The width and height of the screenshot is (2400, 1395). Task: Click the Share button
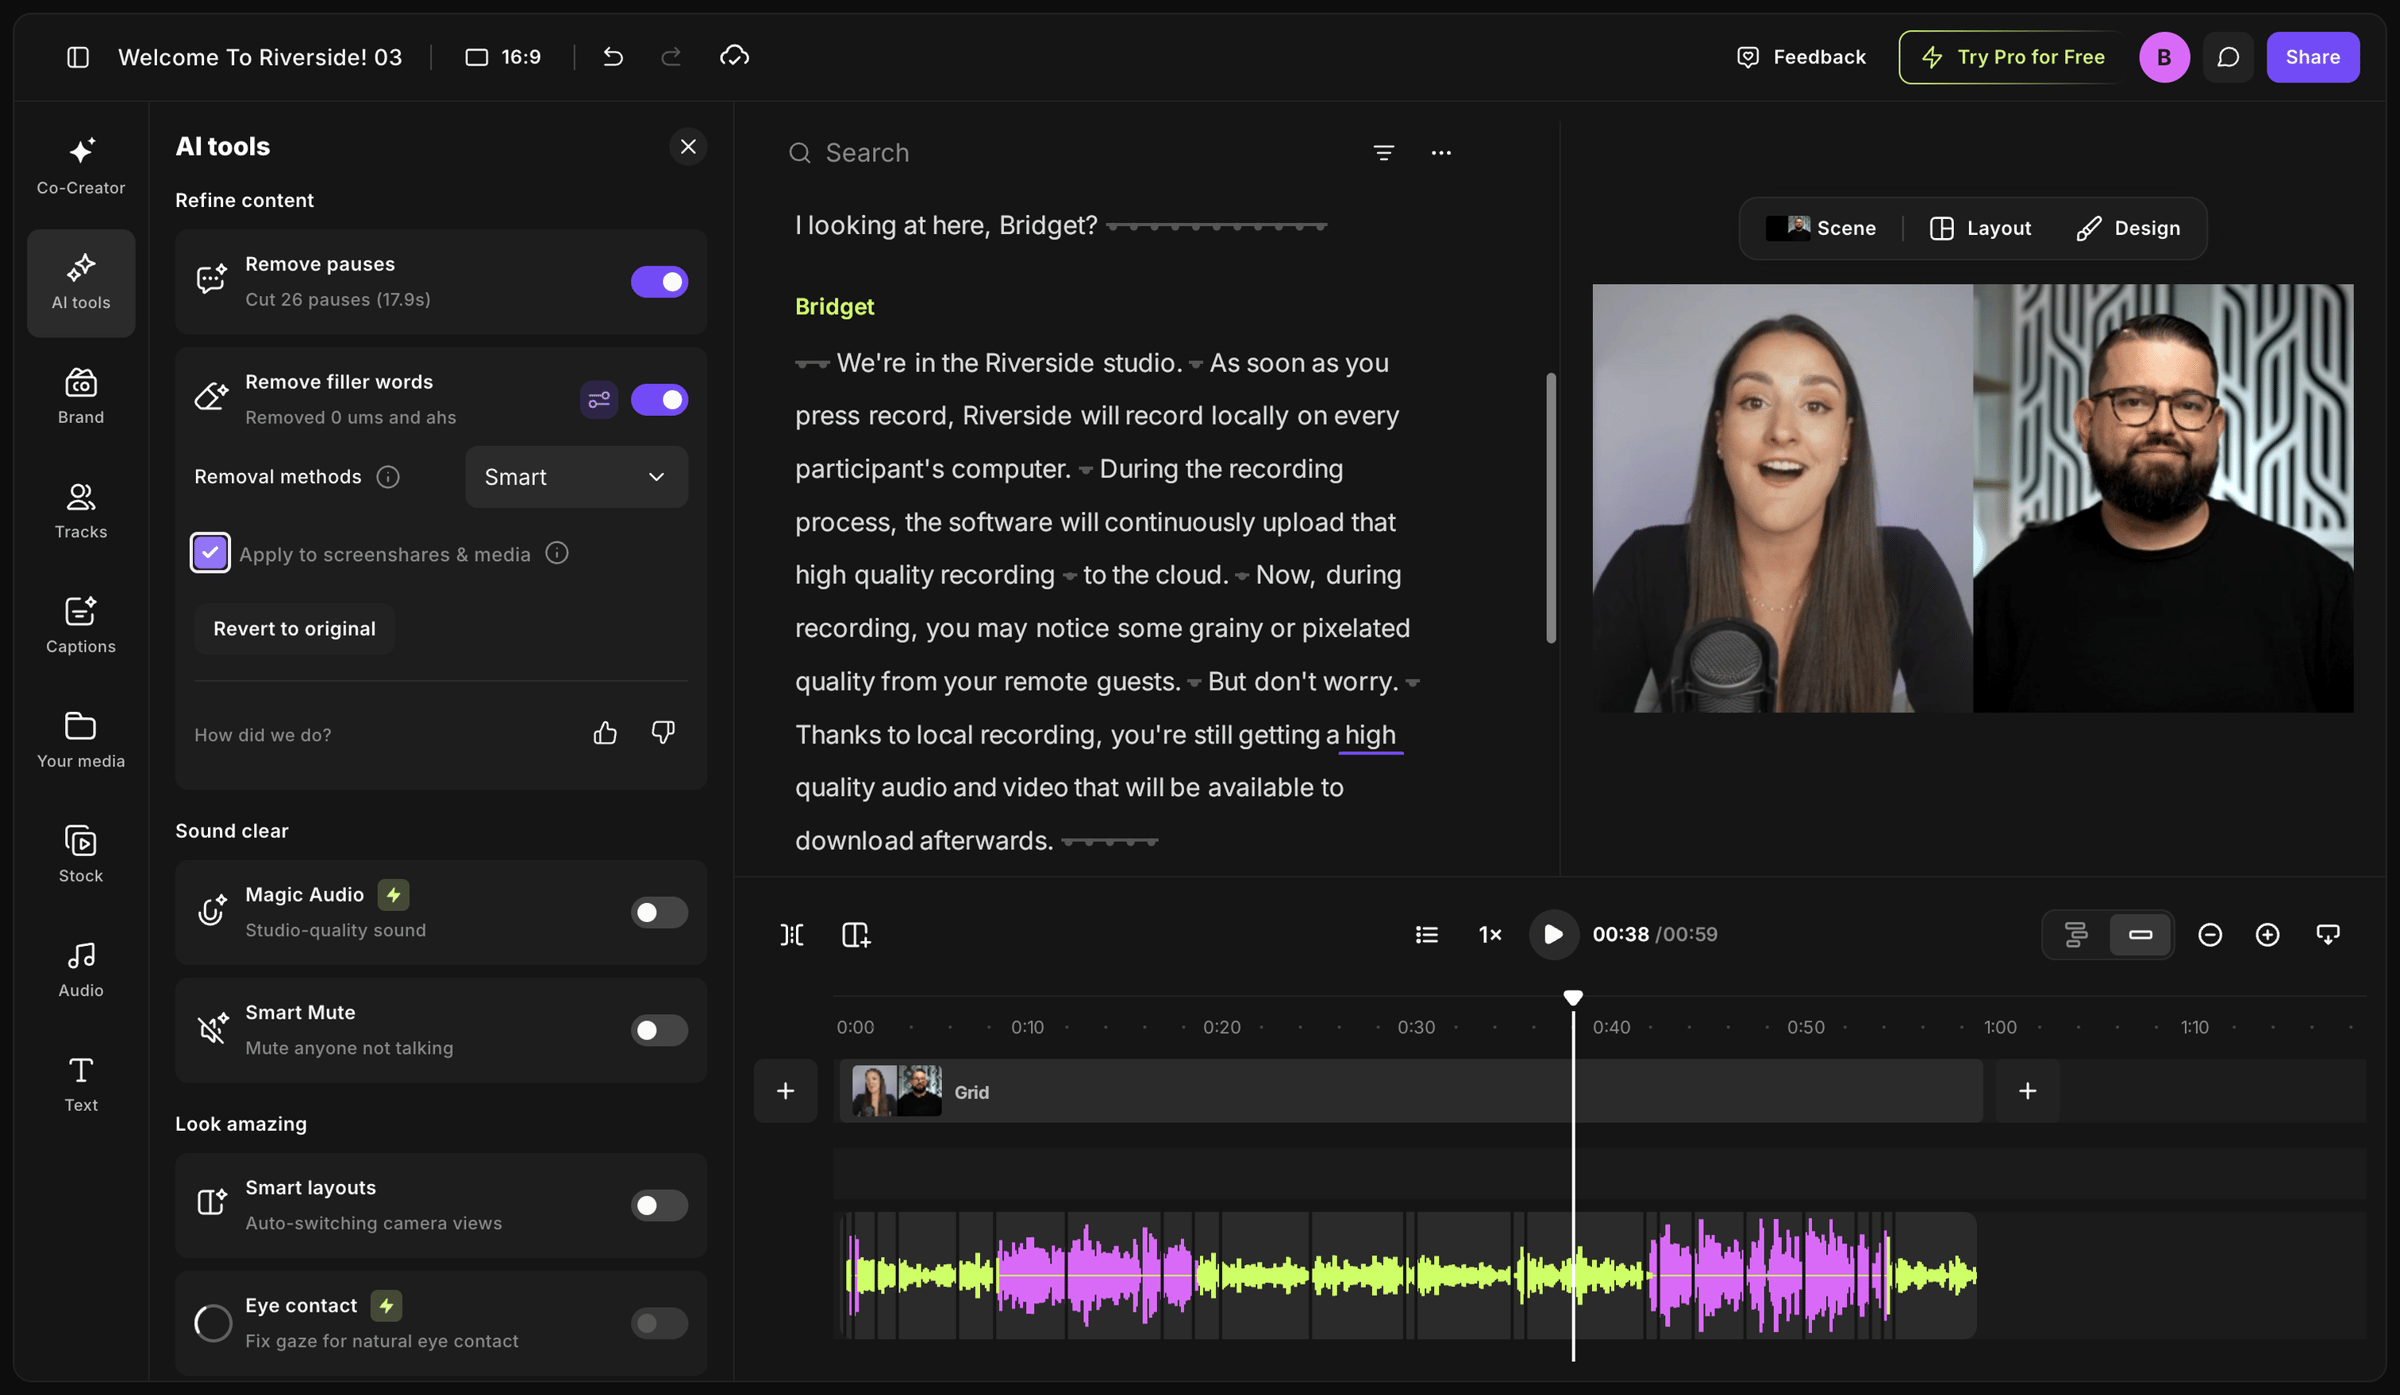[2313, 57]
